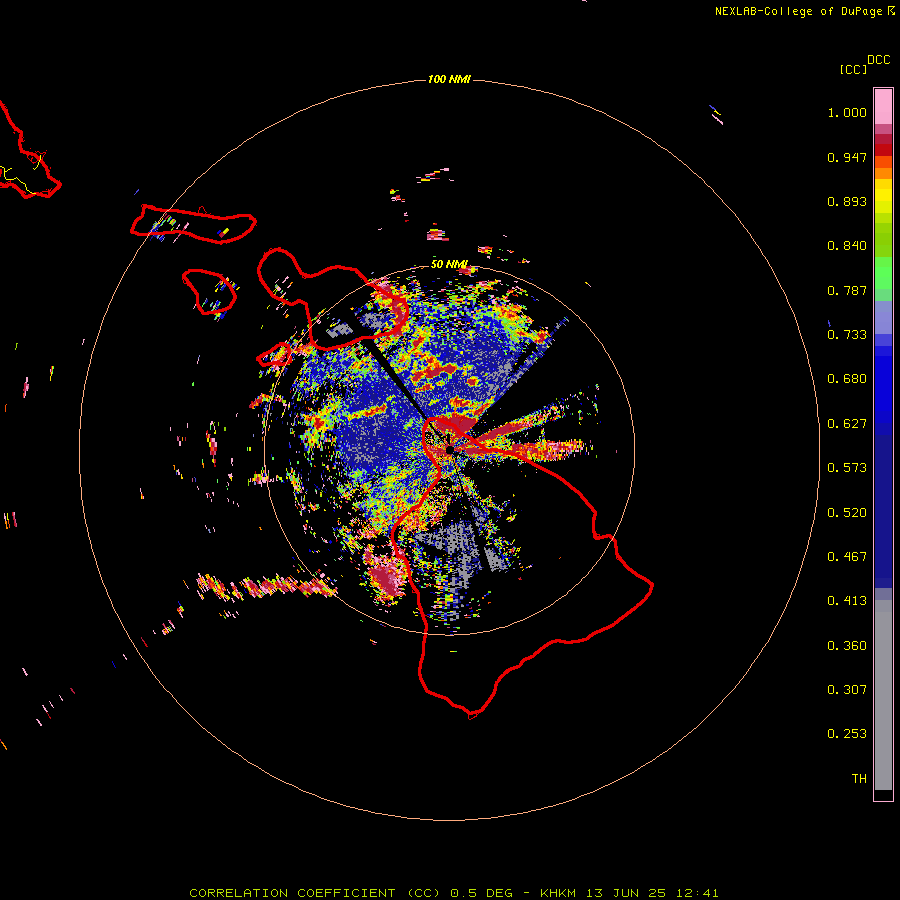Click the 0.360 color scale label
This screenshot has width=900, height=900.
click(x=847, y=646)
